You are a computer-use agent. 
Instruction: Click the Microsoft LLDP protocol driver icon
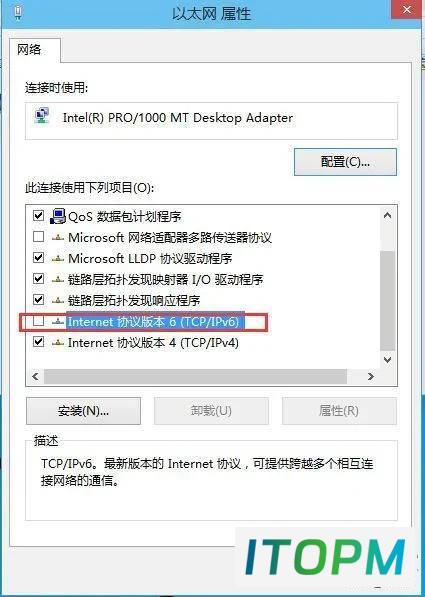58,259
